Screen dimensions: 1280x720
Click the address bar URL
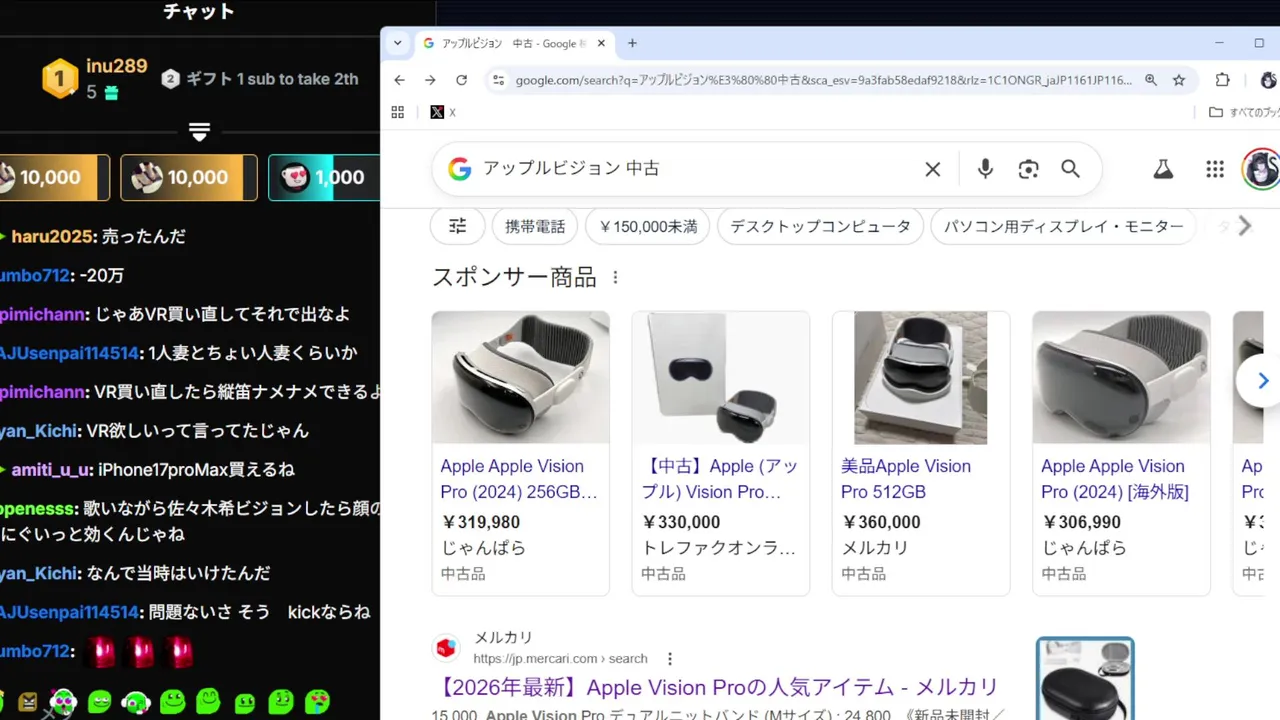(x=823, y=80)
